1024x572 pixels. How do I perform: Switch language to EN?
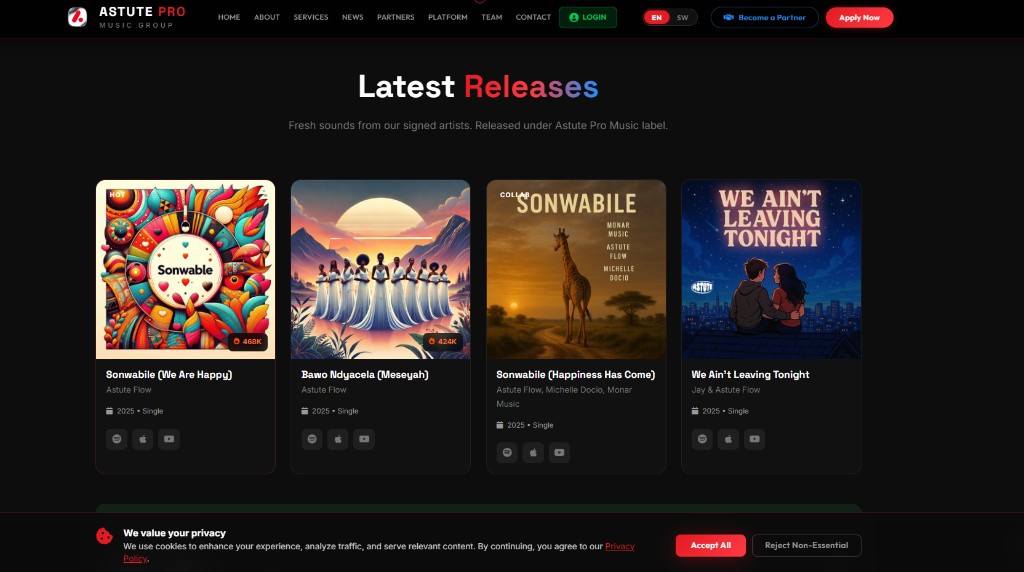[656, 18]
